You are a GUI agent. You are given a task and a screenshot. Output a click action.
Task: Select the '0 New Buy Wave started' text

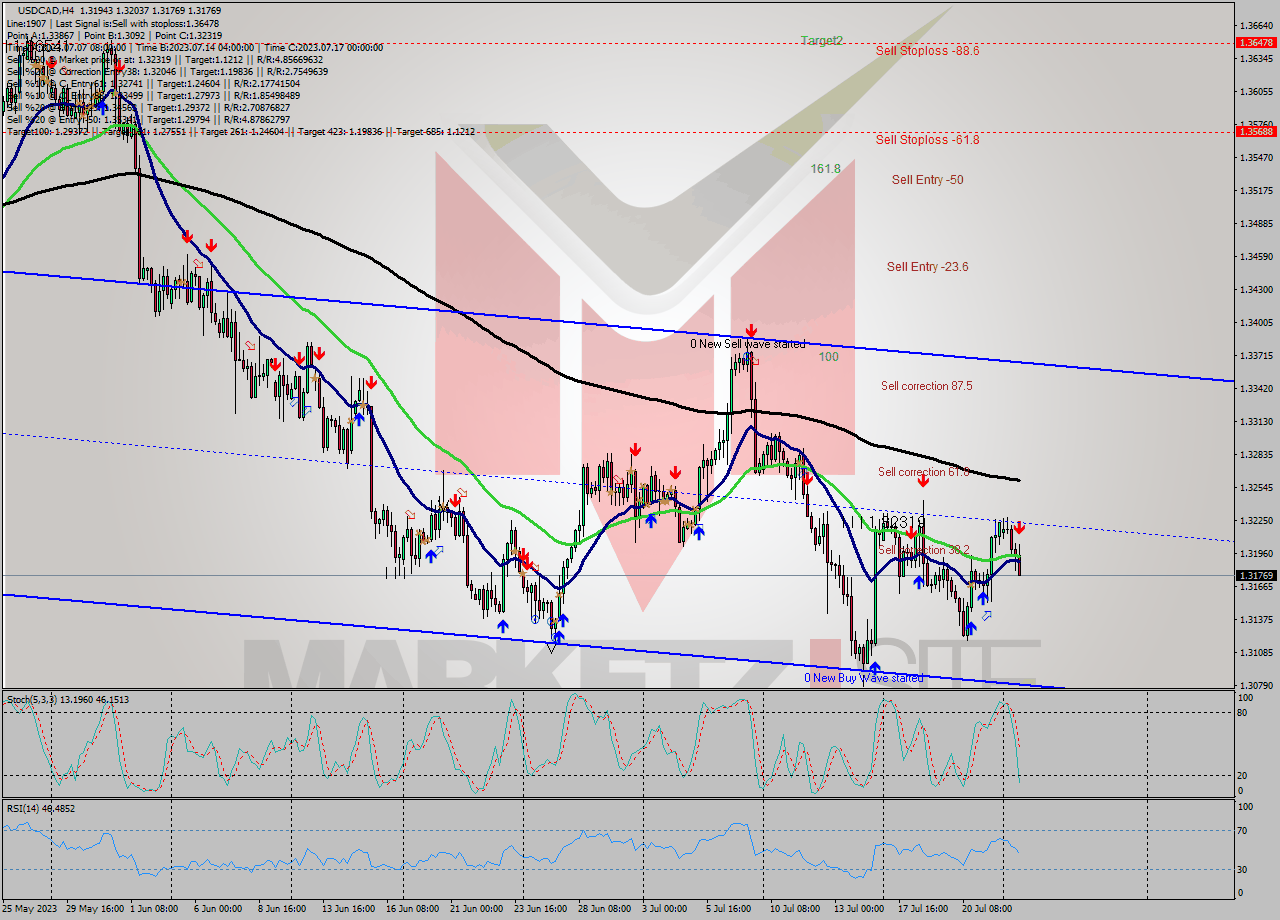click(x=864, y=678)
